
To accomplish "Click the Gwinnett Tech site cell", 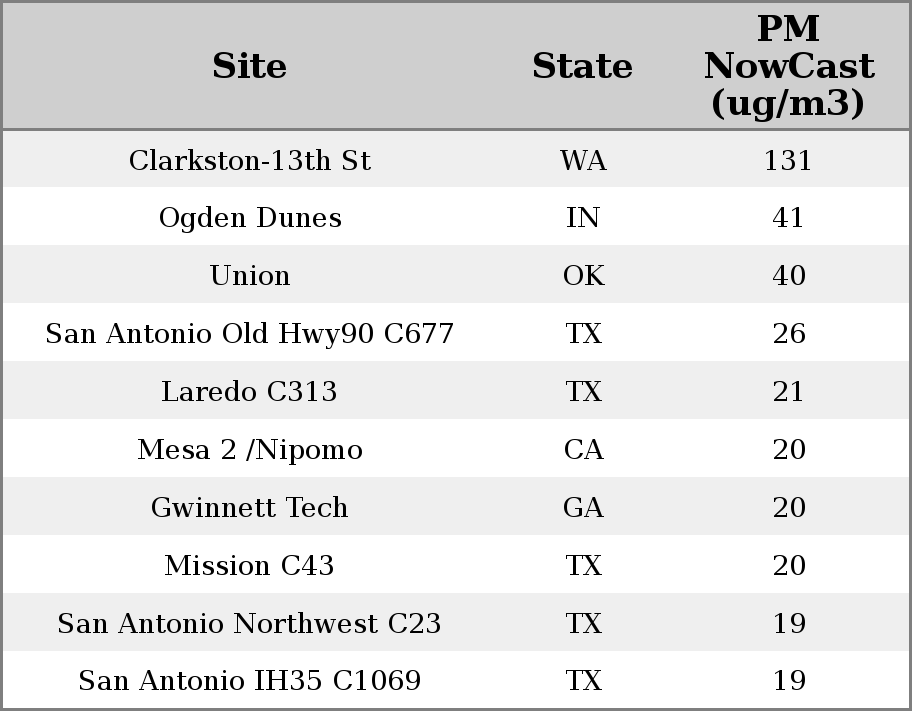I will tap(250, 508).
